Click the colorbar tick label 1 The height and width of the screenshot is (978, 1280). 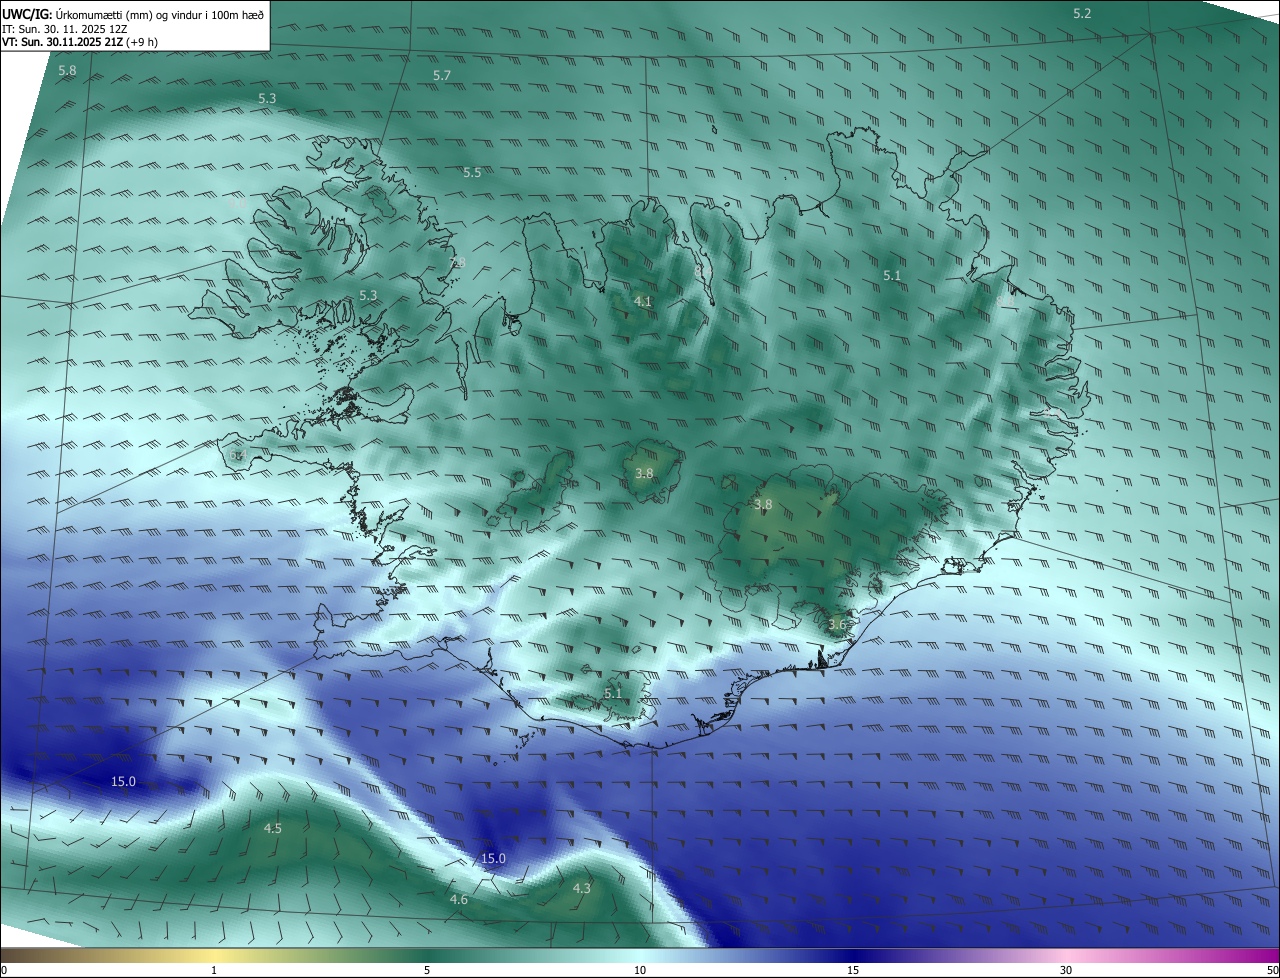tap(214, 970)
